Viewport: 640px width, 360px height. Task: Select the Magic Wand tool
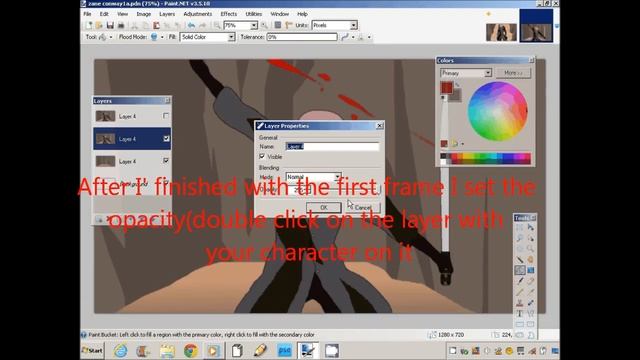520,259
